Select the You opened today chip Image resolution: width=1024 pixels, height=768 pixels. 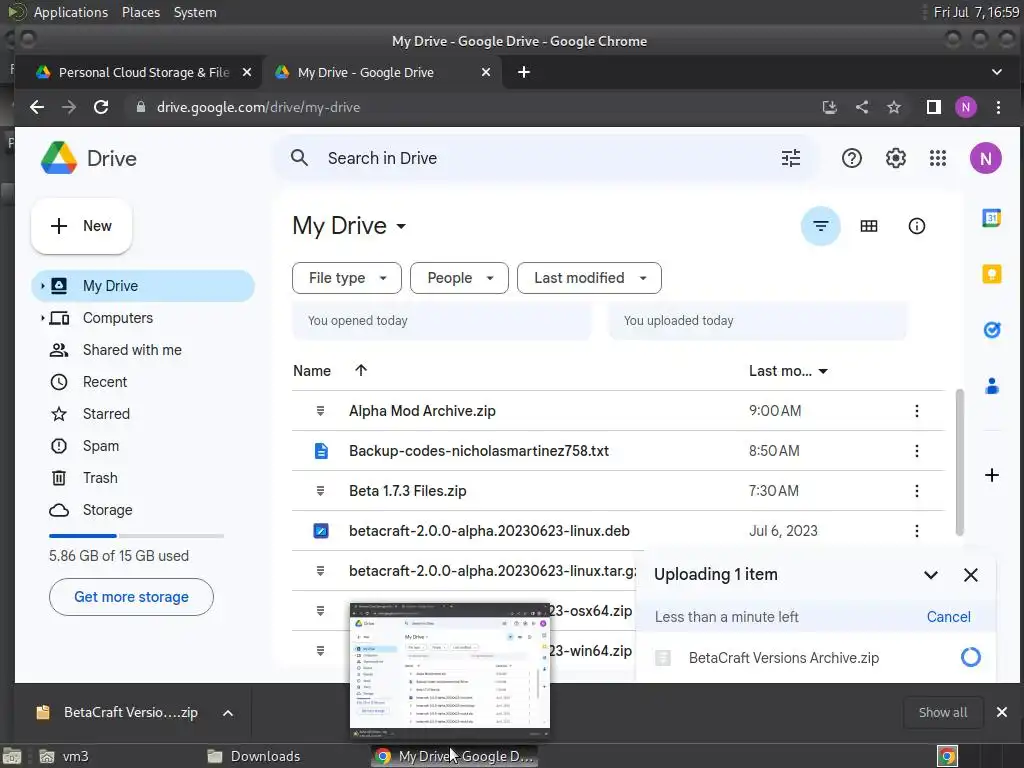click(x=441, y=321)
